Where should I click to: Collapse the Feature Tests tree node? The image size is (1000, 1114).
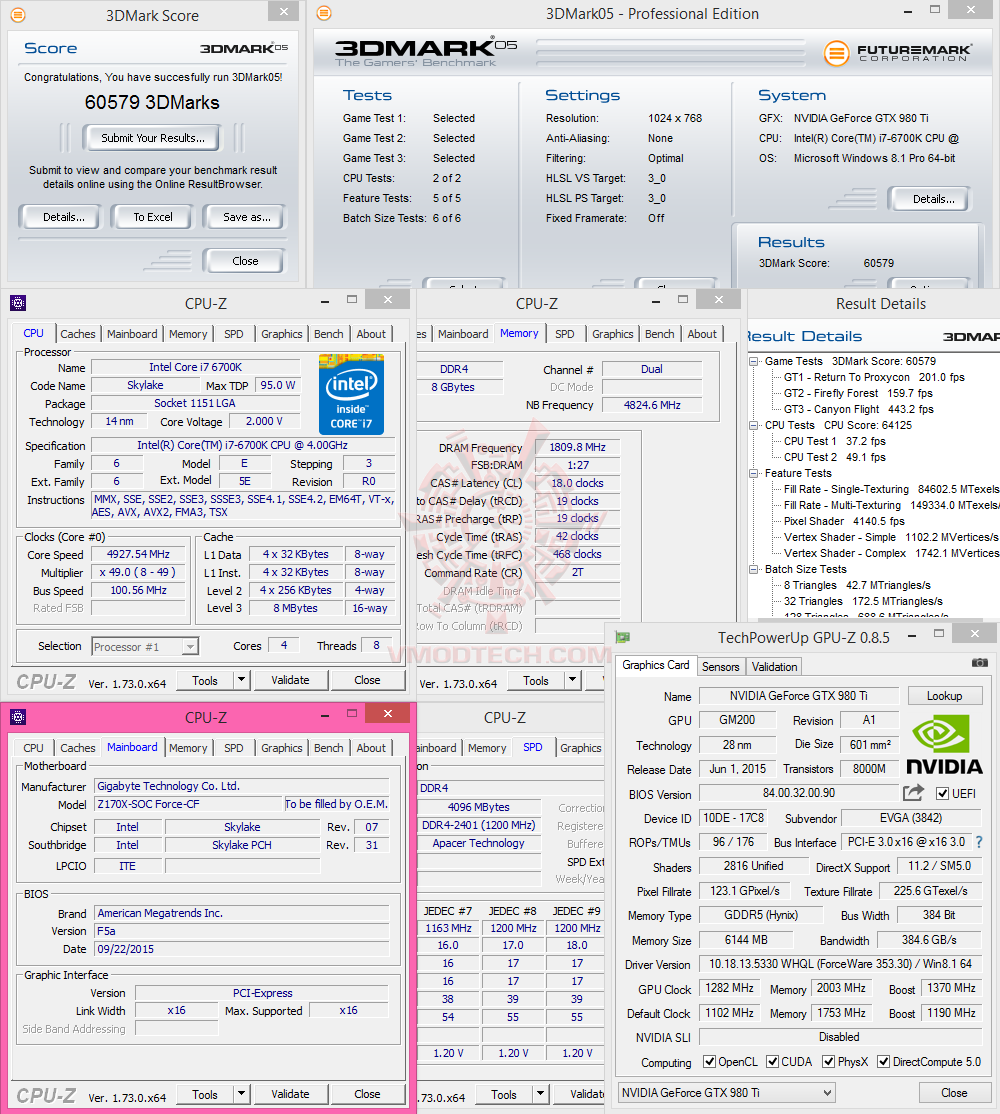(754, 473)
